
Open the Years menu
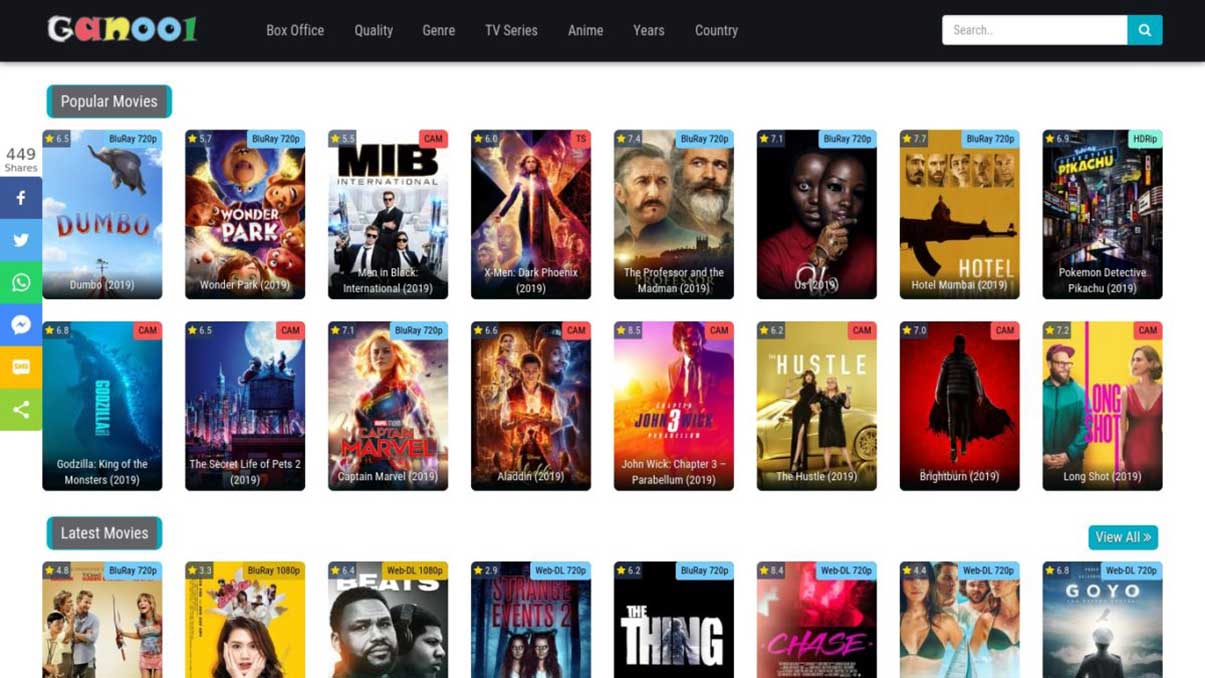[648, 30]
